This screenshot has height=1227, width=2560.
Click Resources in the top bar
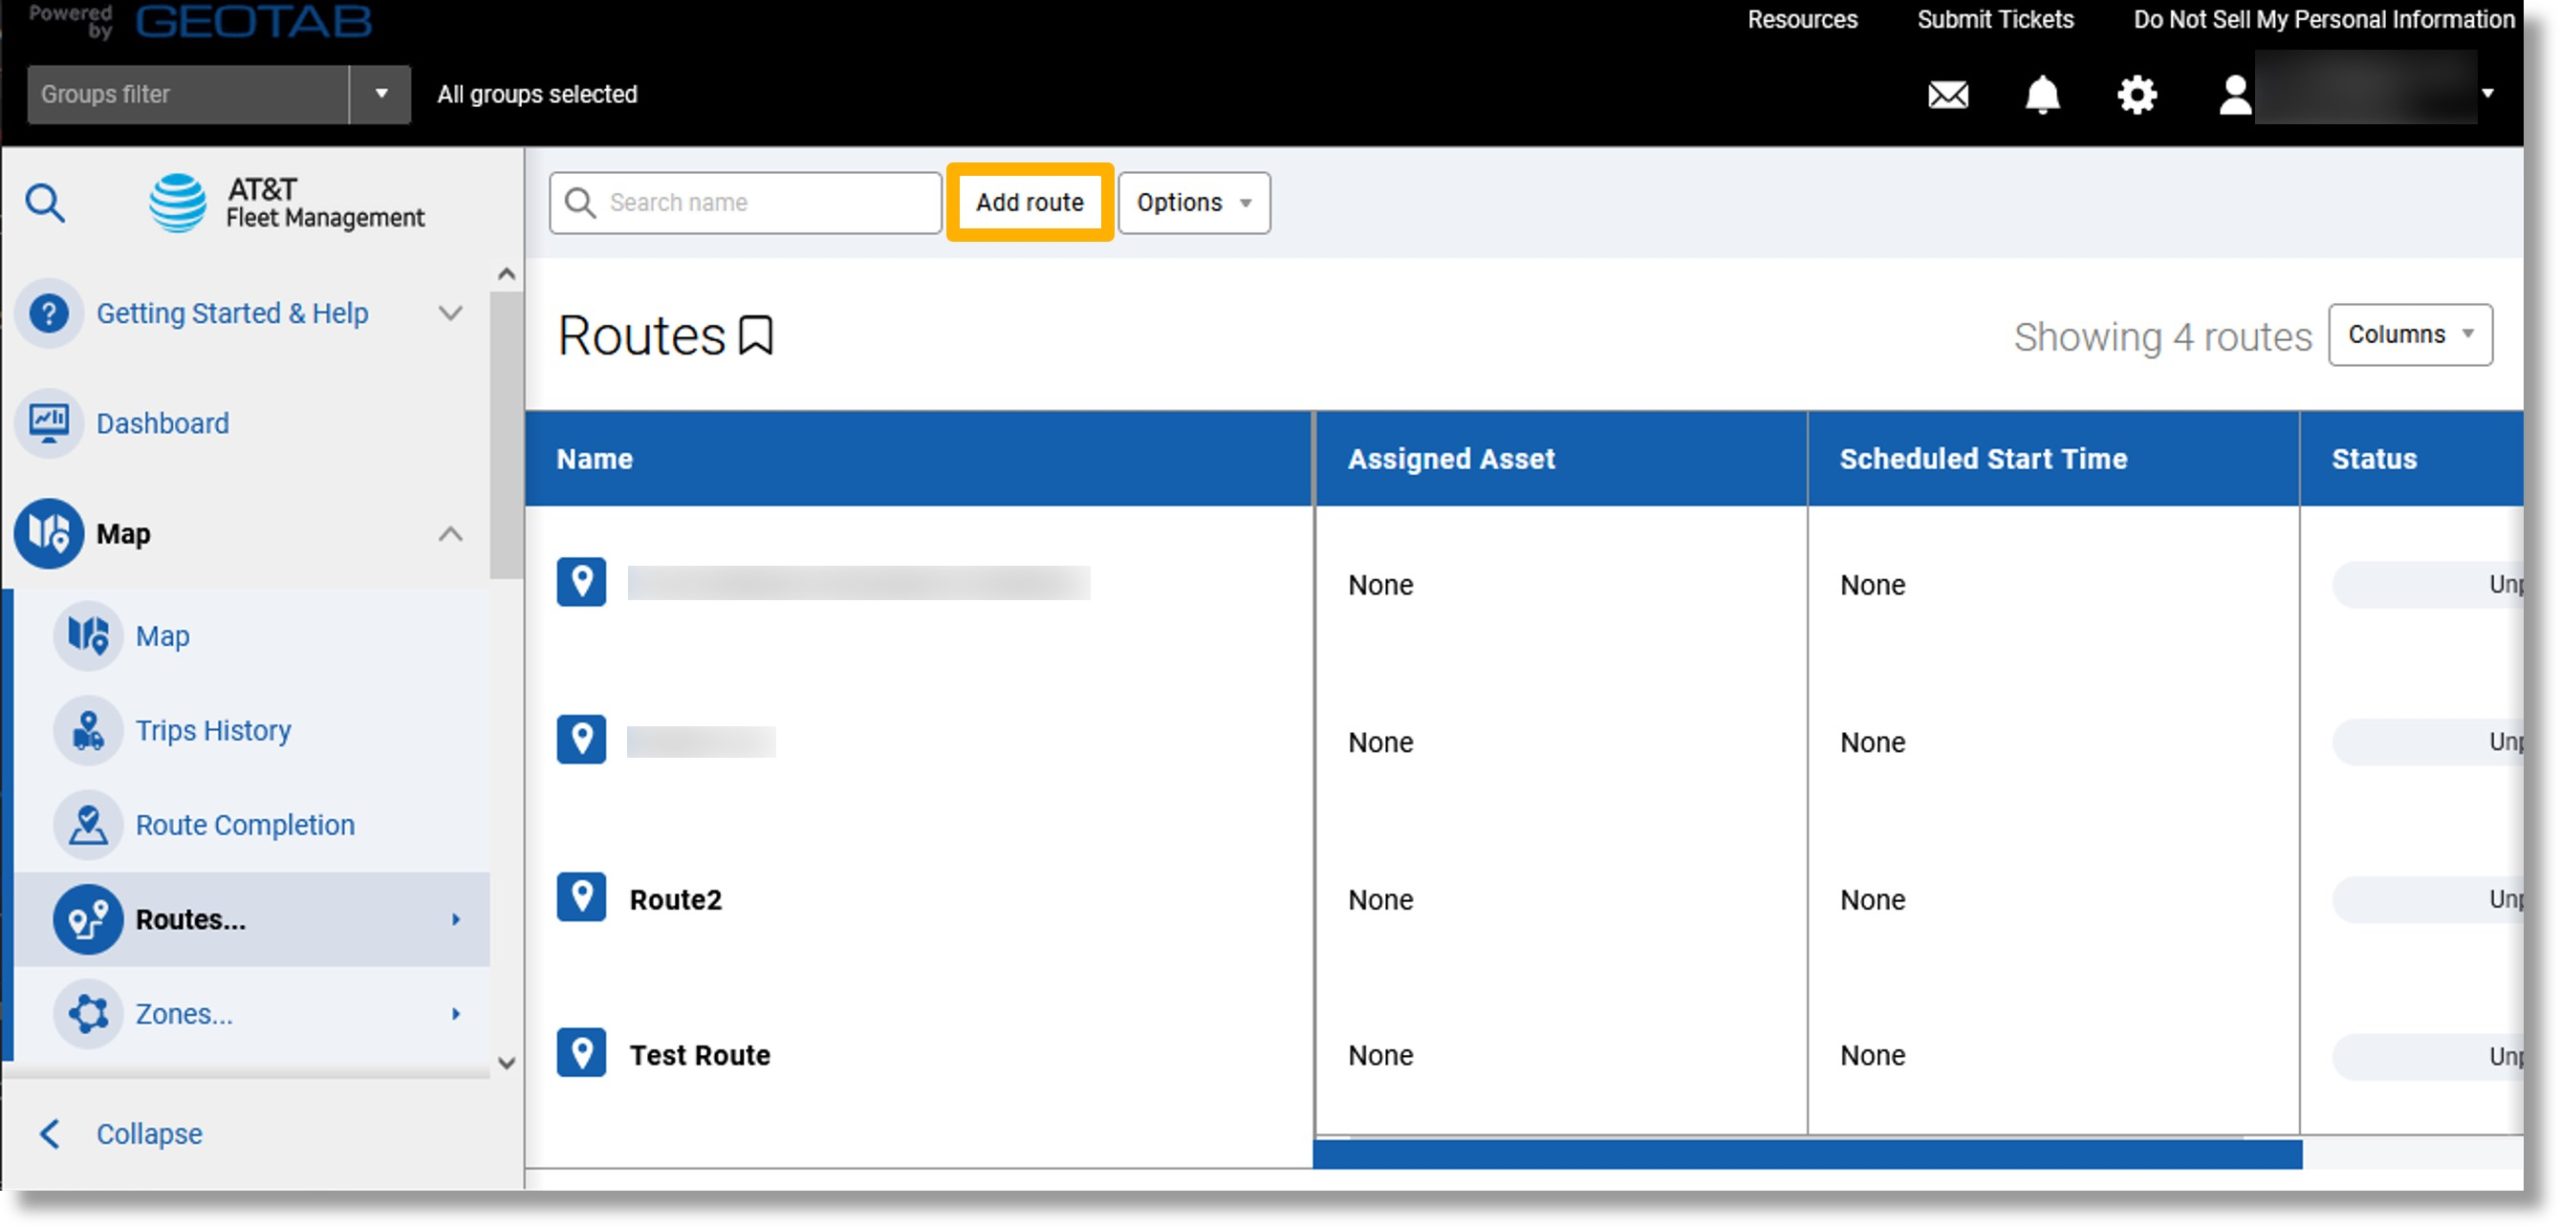pos(1802,19)
